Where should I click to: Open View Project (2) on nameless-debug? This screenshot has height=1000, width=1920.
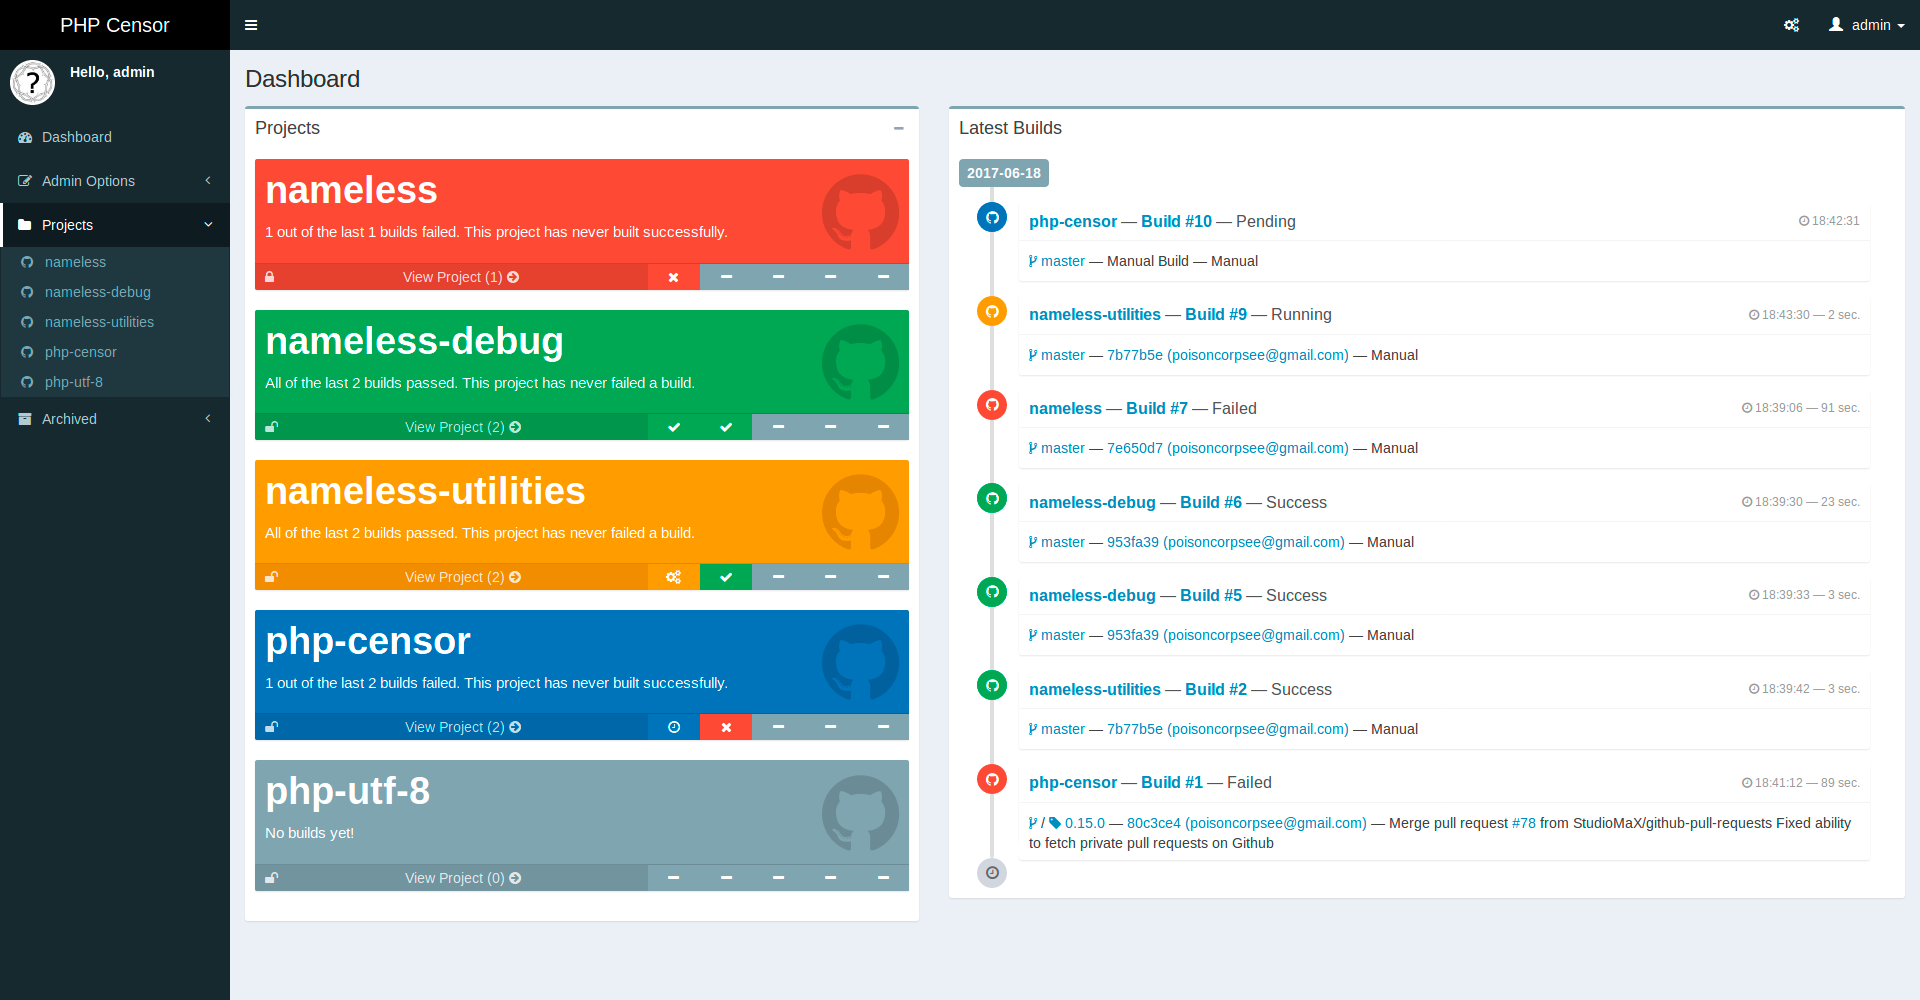click(460, 427)
